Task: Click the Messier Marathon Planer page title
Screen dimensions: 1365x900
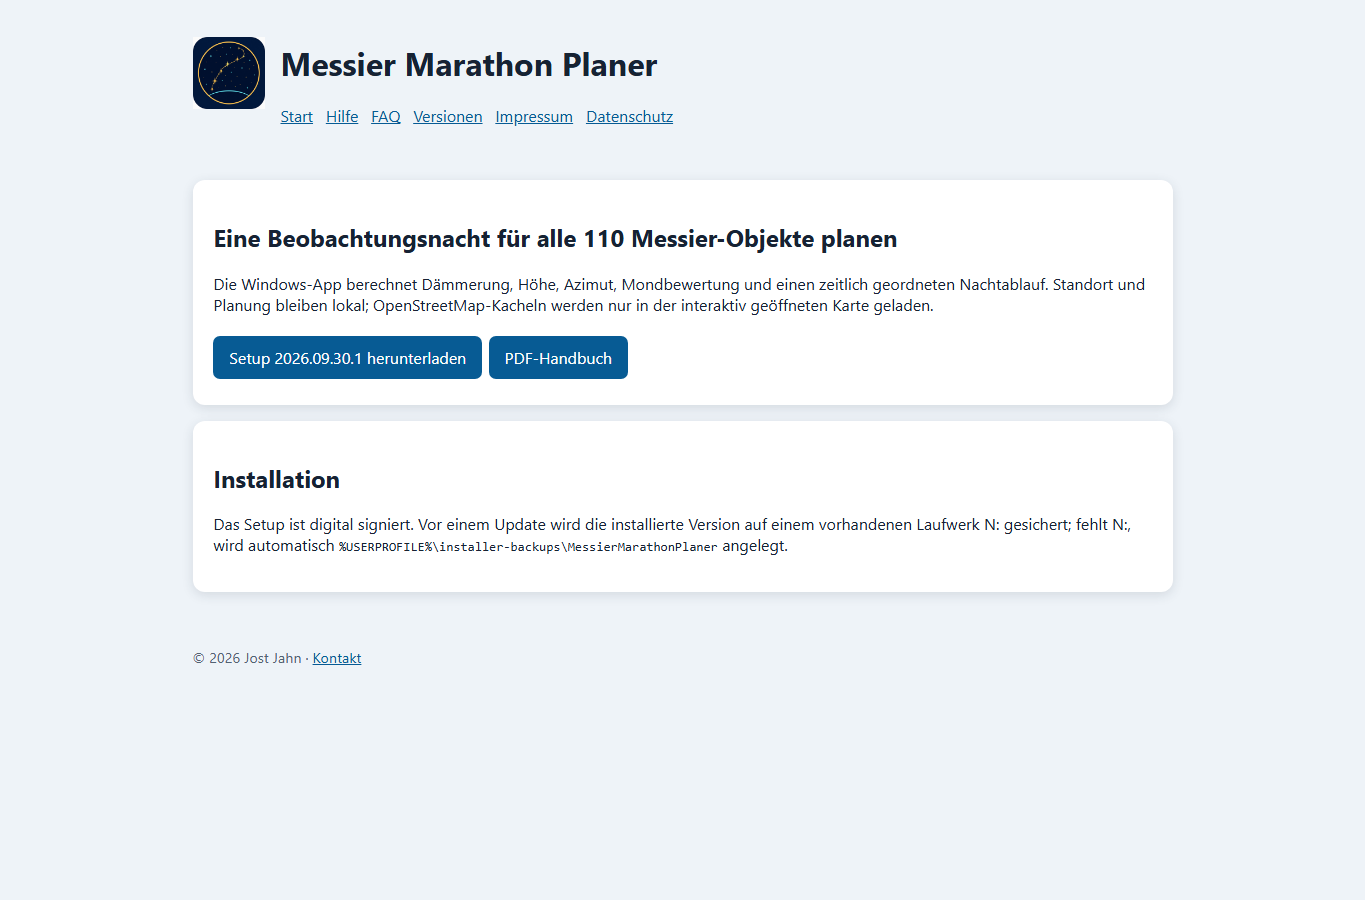Action: click(469, 65)
